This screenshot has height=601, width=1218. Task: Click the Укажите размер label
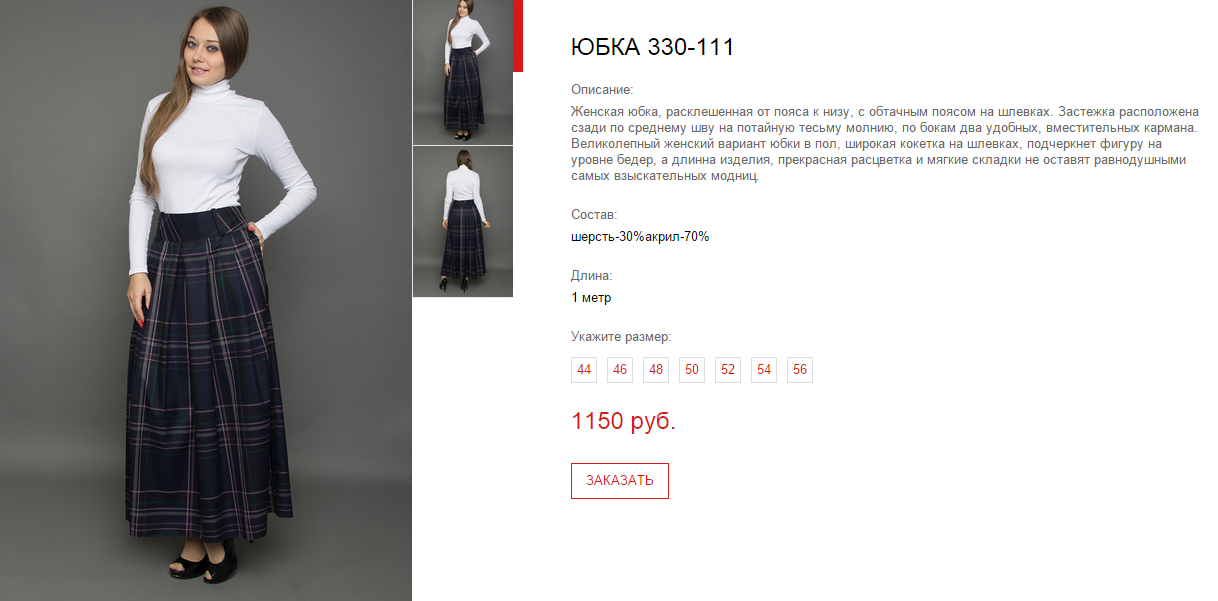point(621,337)
